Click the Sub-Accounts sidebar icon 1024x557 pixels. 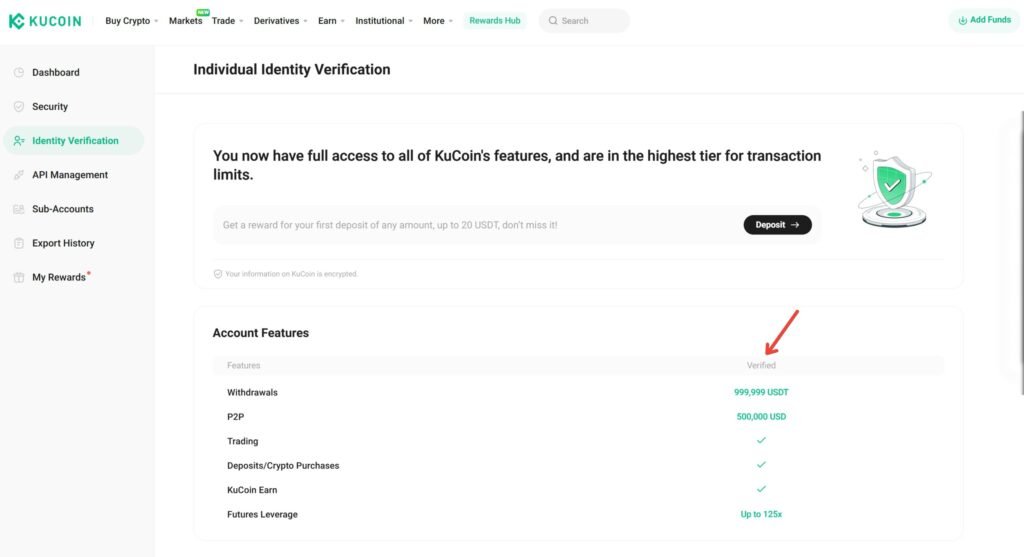tap(19, 209)
